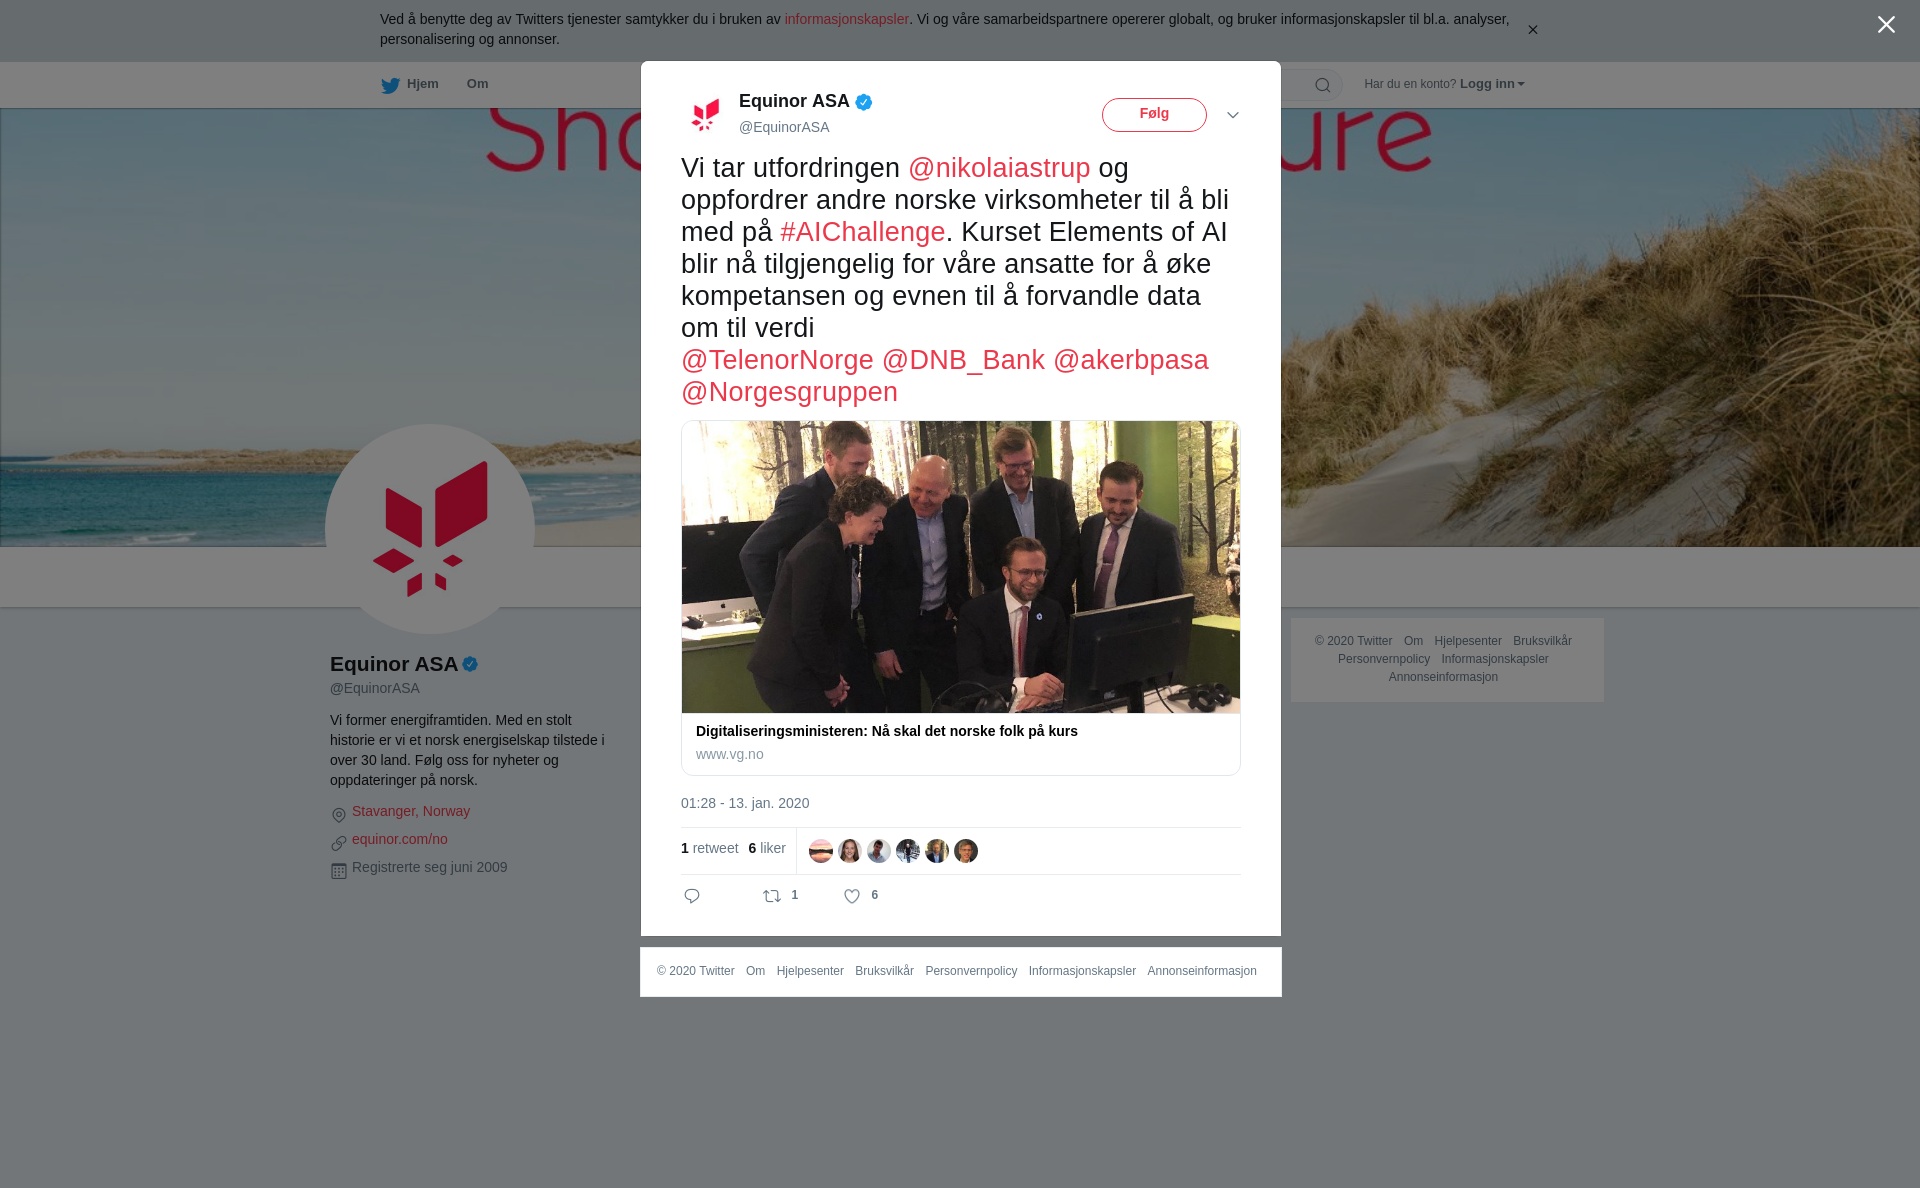Close the tweet overlay with the X
The width and height of the screenshot is (1920, 1188).
(1886, 25)
